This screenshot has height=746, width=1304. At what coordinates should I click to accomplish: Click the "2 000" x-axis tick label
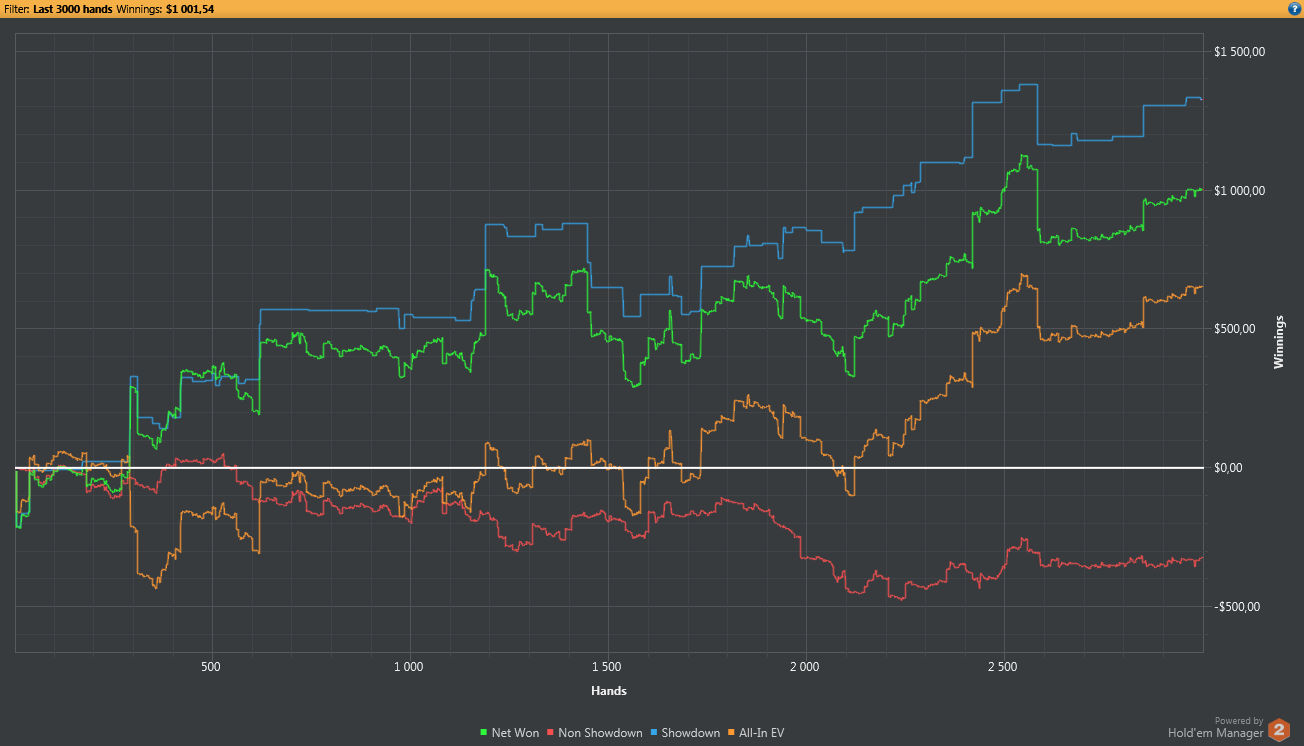pos(804,666)
